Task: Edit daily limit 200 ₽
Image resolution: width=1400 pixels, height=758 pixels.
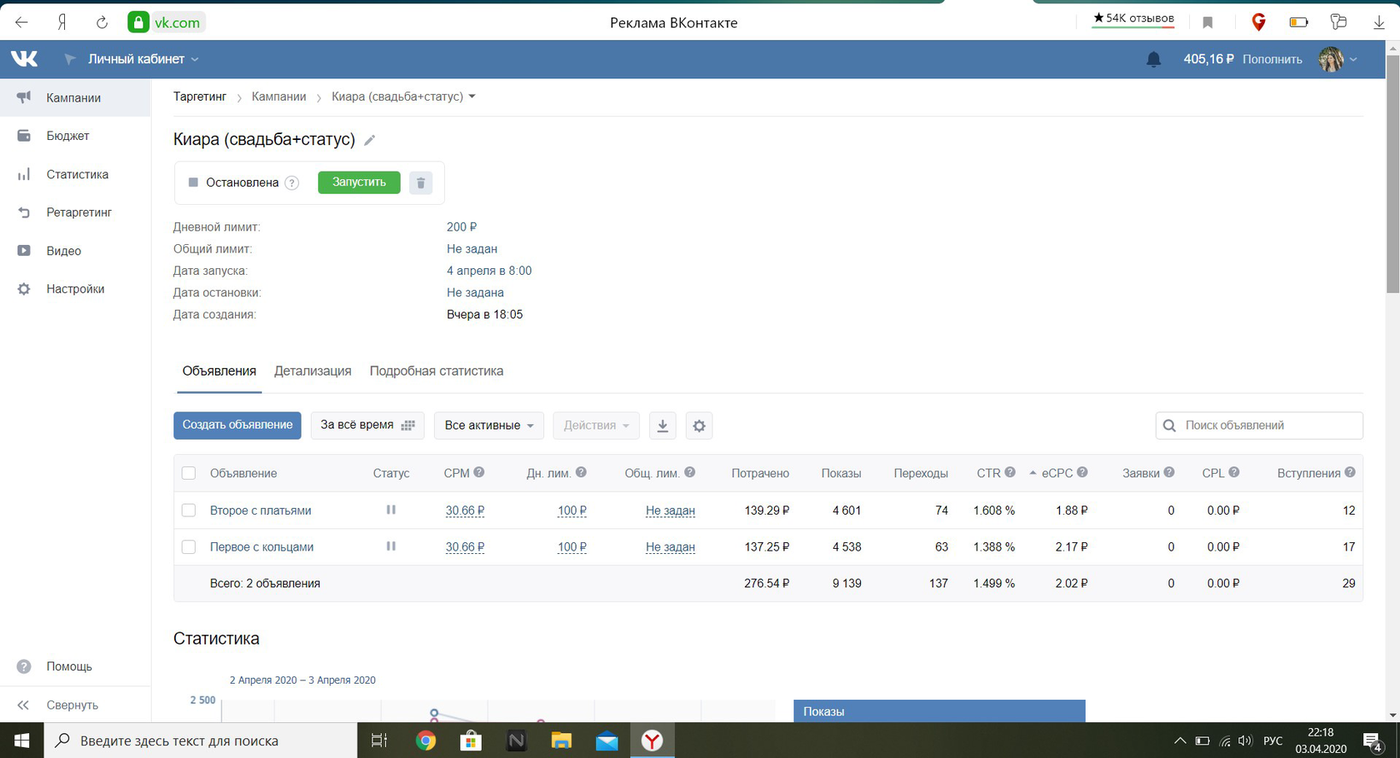Action: [462, 227]
